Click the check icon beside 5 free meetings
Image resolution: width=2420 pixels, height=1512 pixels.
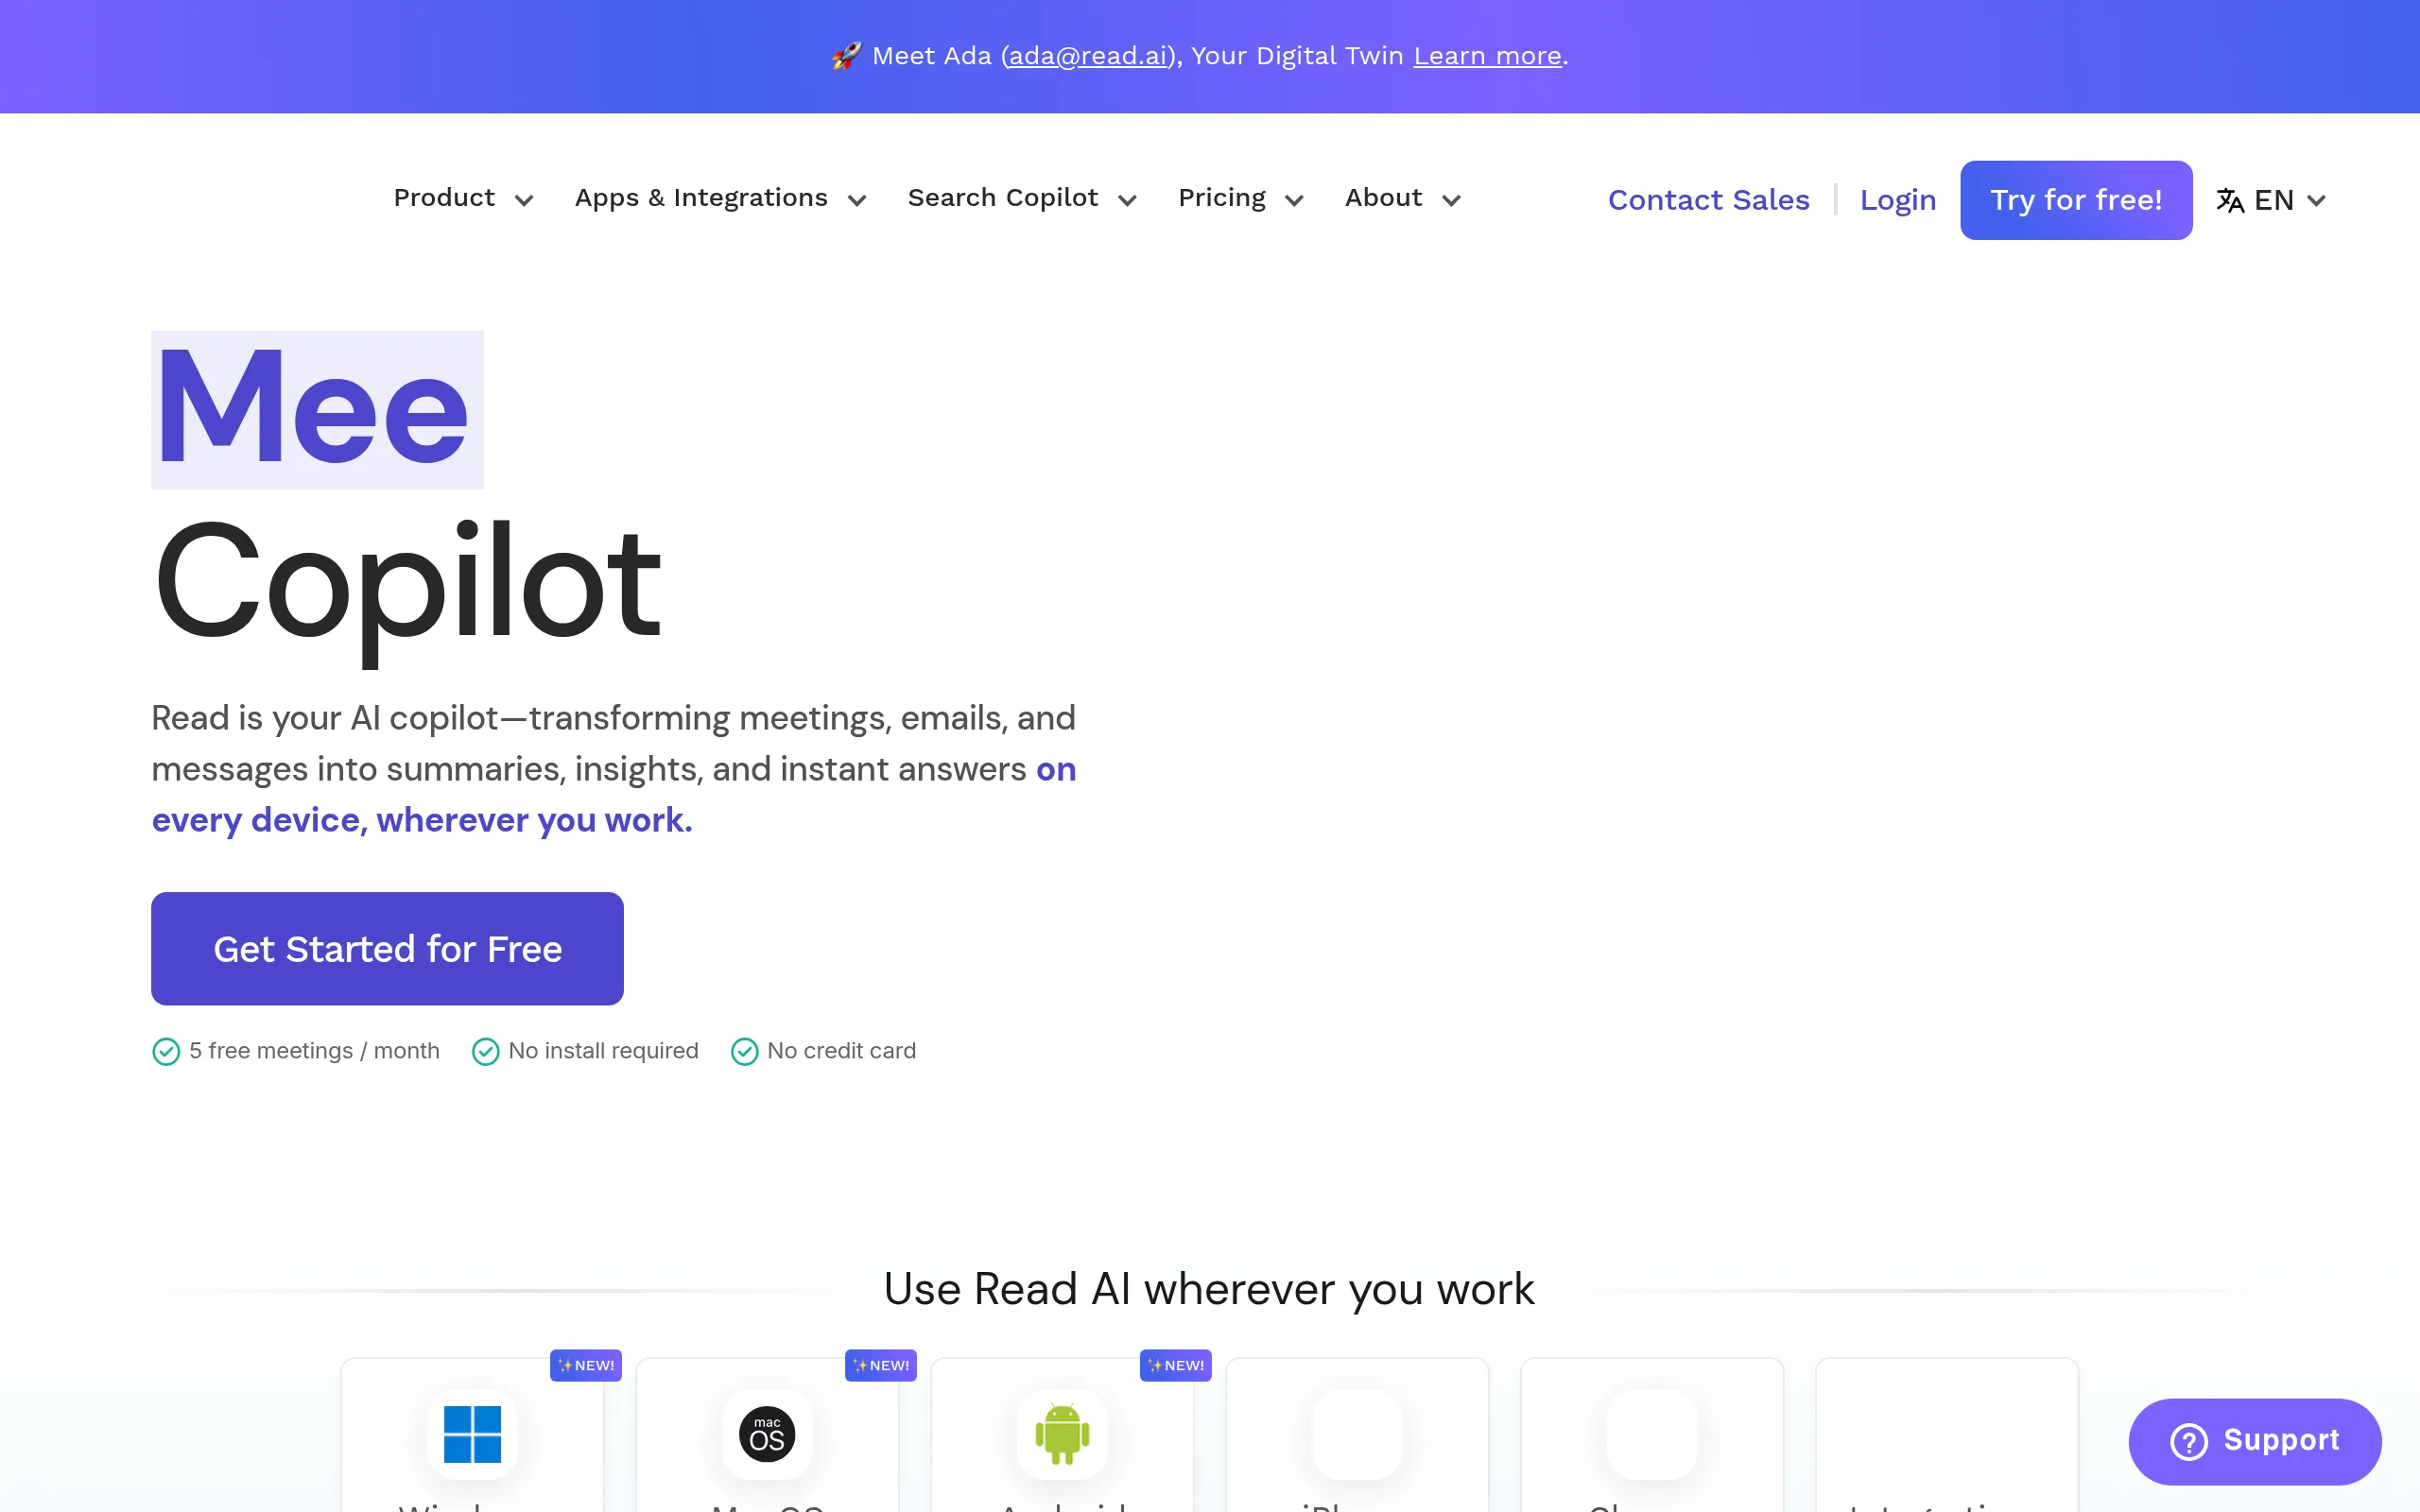coord(166,1051)
